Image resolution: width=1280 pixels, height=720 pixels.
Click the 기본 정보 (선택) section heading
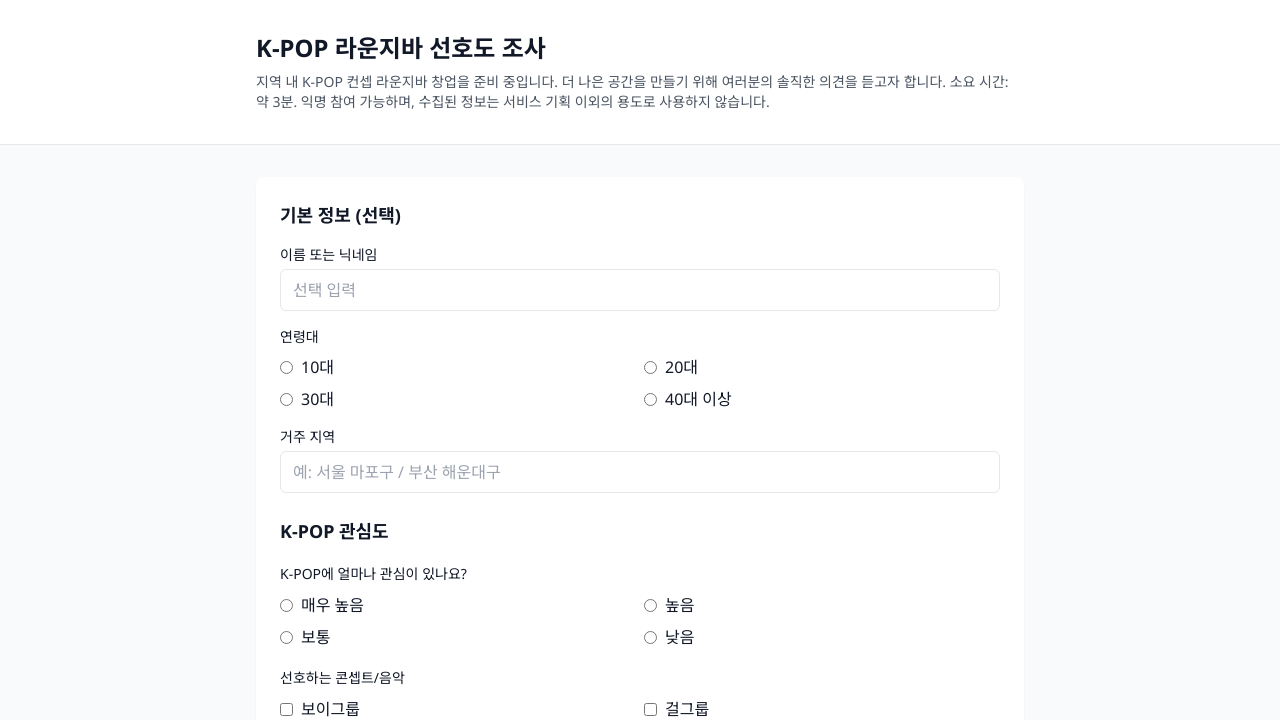coord(340,215)
